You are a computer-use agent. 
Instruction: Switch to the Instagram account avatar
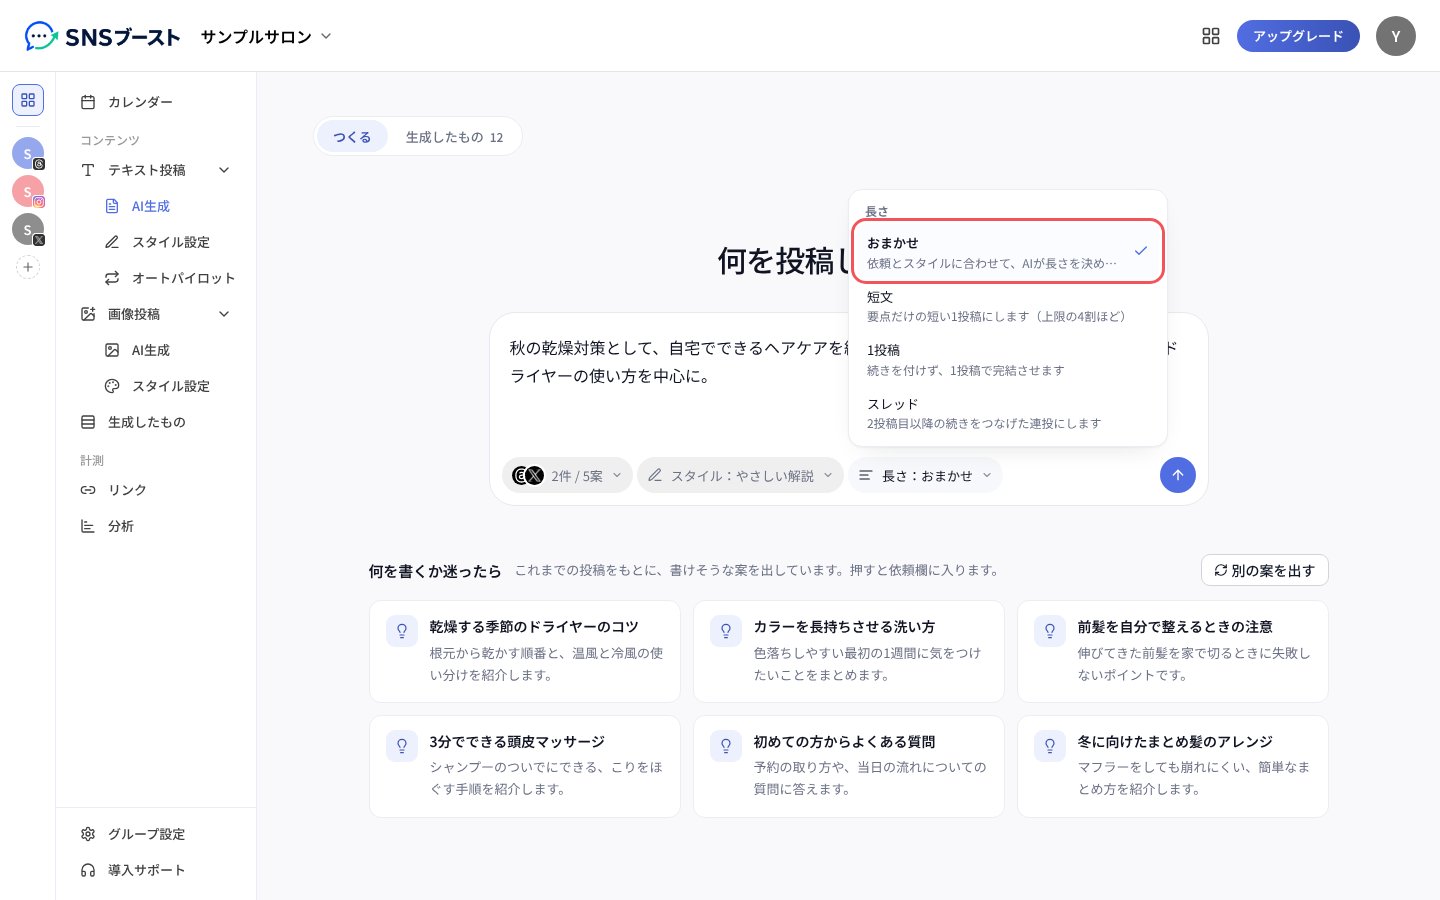(28, 192)
